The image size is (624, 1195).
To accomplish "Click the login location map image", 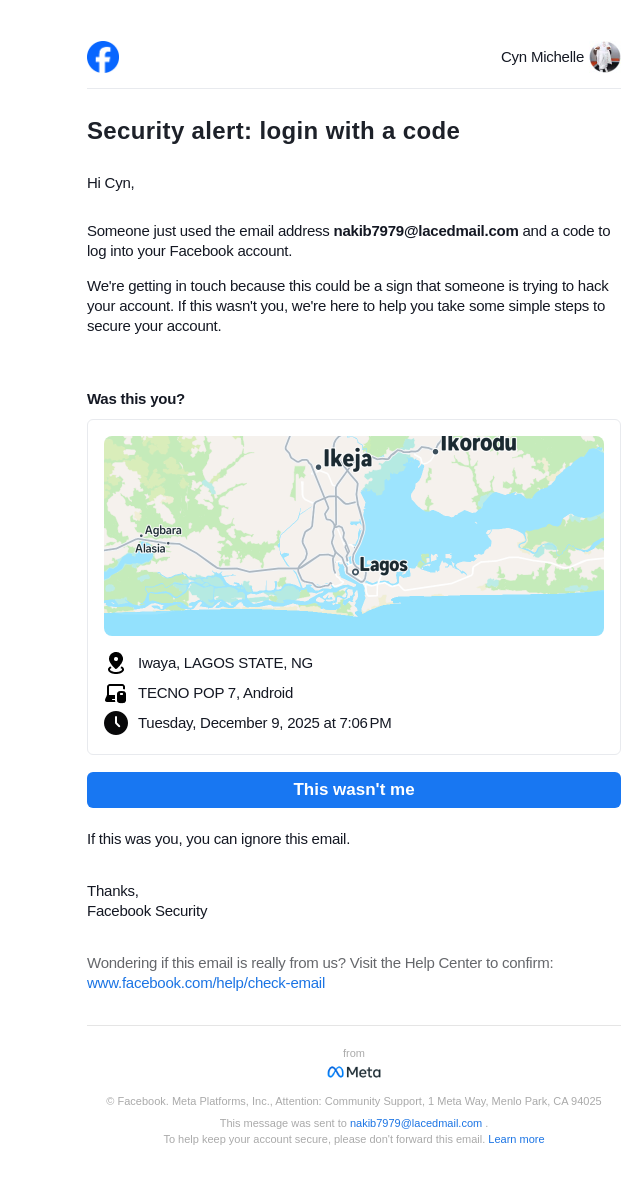I will [x=354, y=535].
